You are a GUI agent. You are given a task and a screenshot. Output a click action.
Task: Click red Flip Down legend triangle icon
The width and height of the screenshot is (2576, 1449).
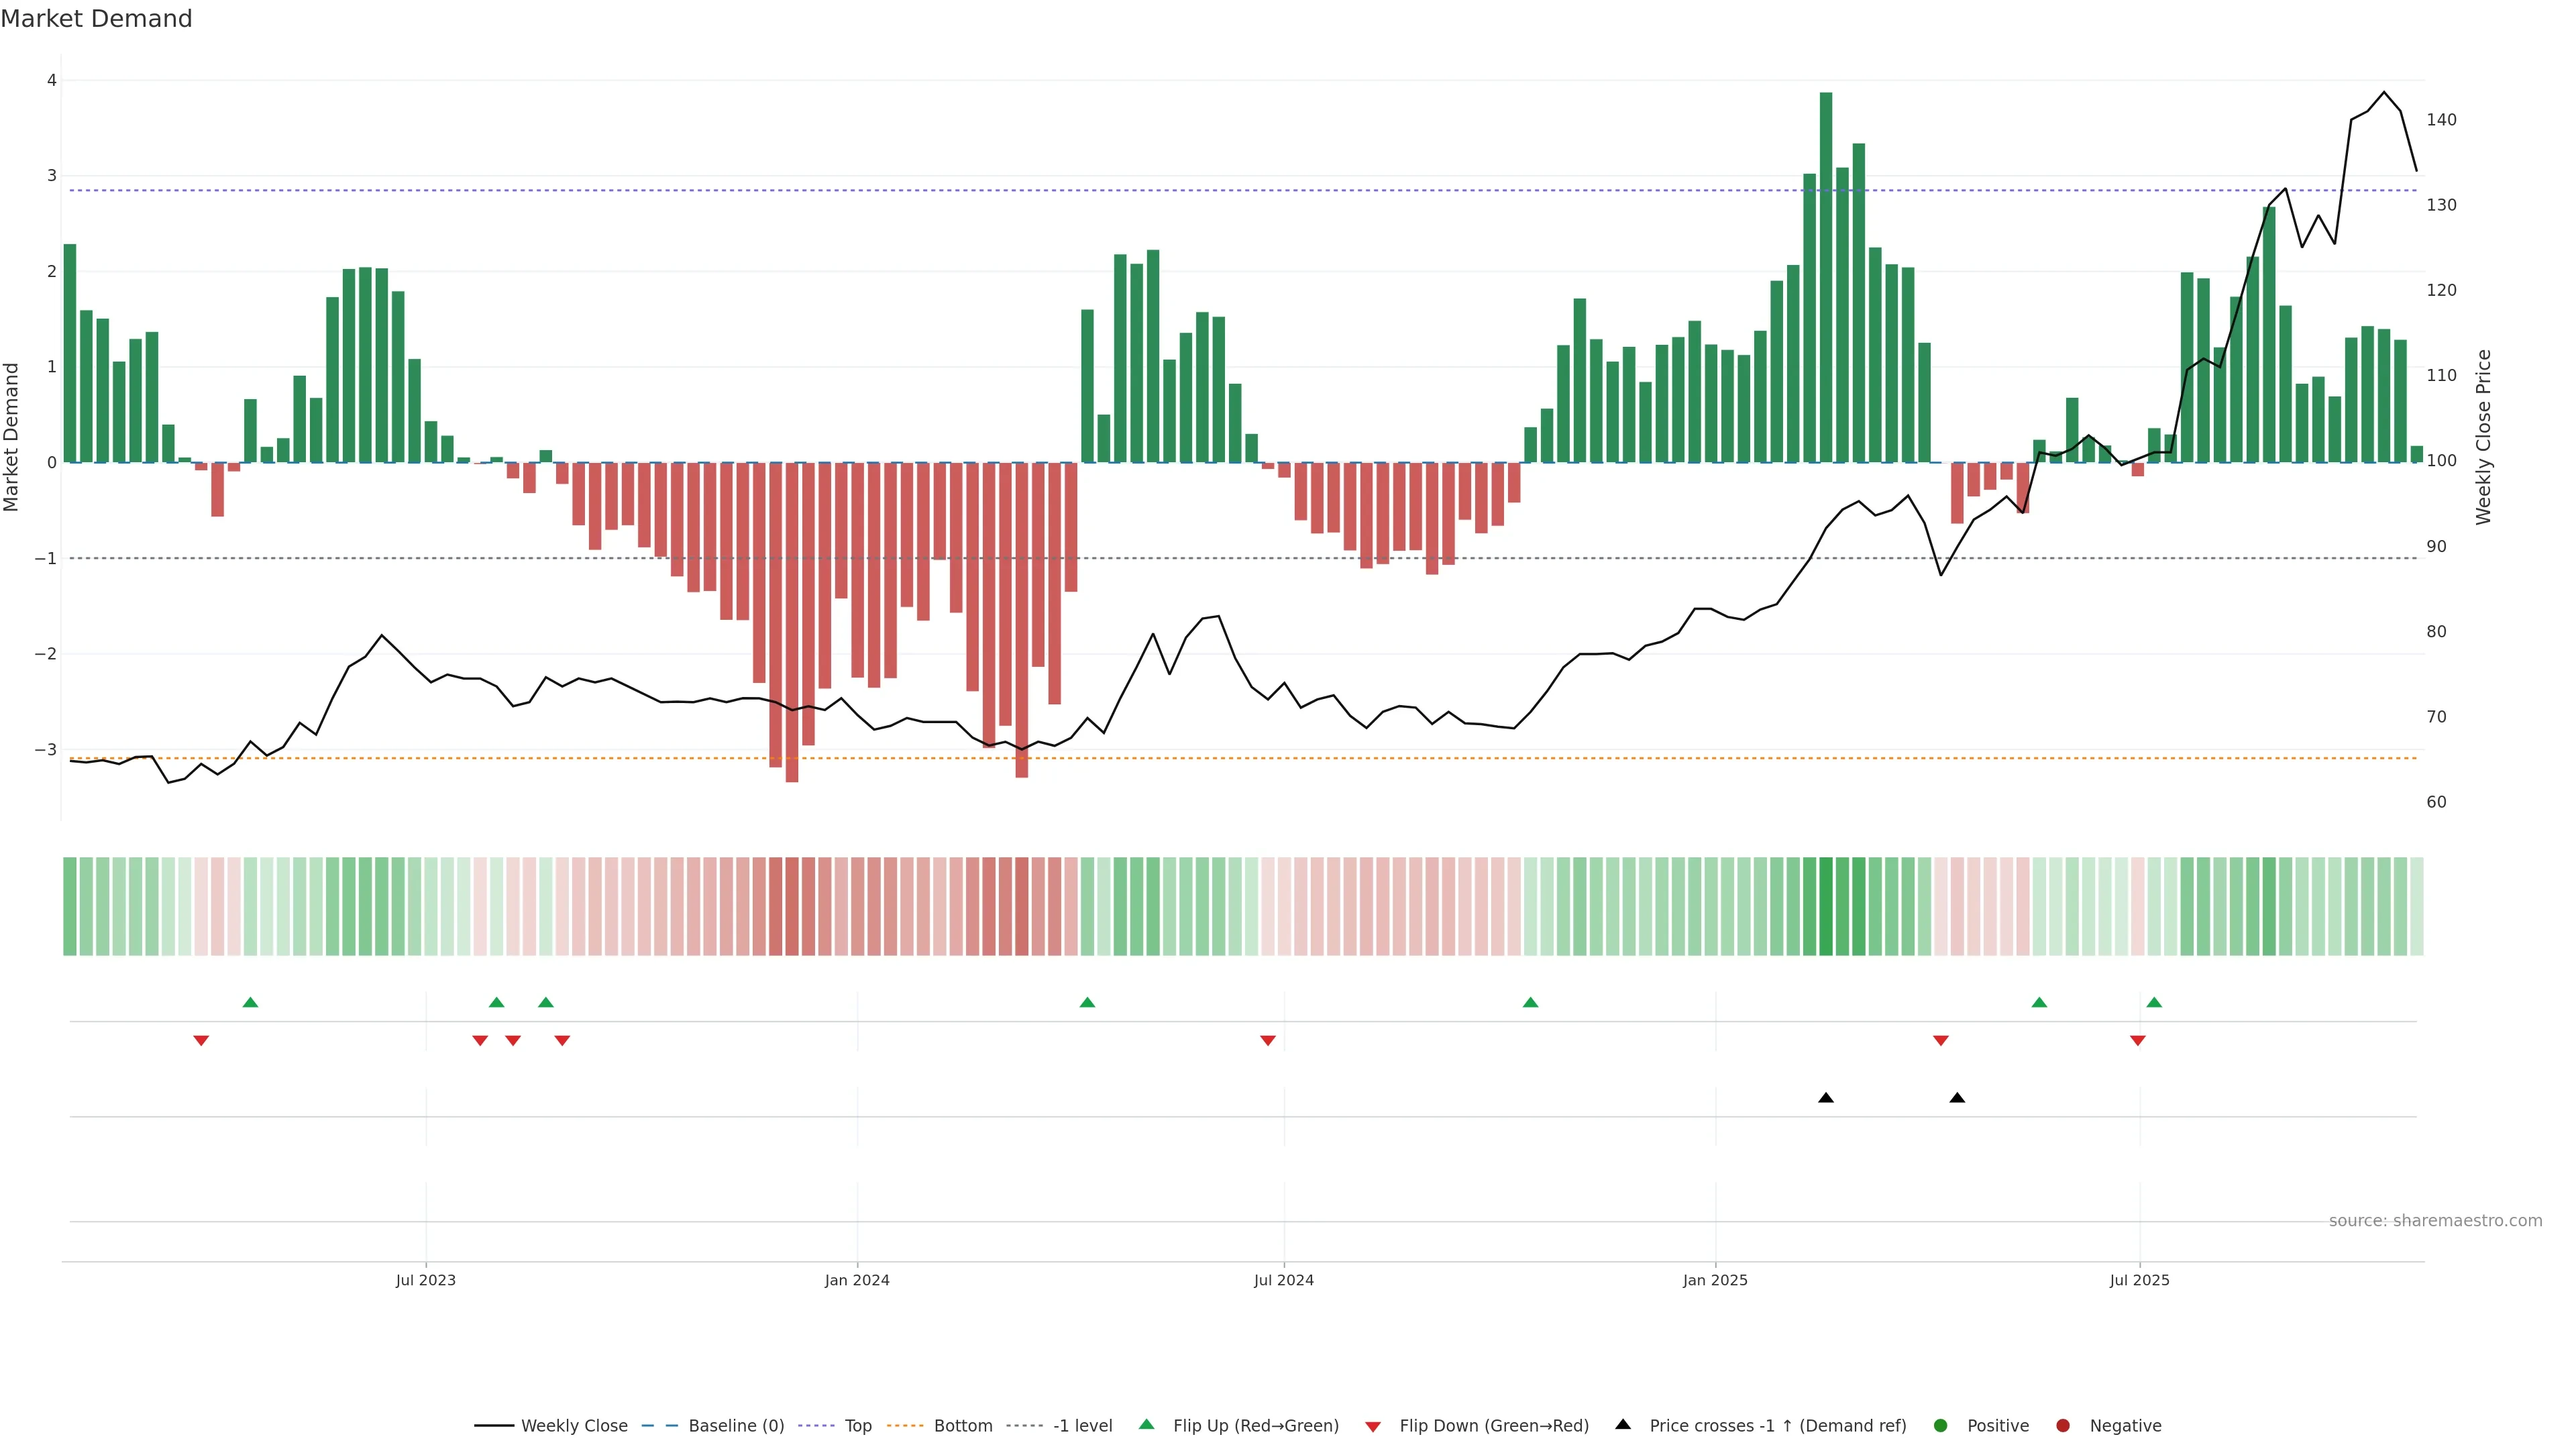(x=1373, y=1426)
